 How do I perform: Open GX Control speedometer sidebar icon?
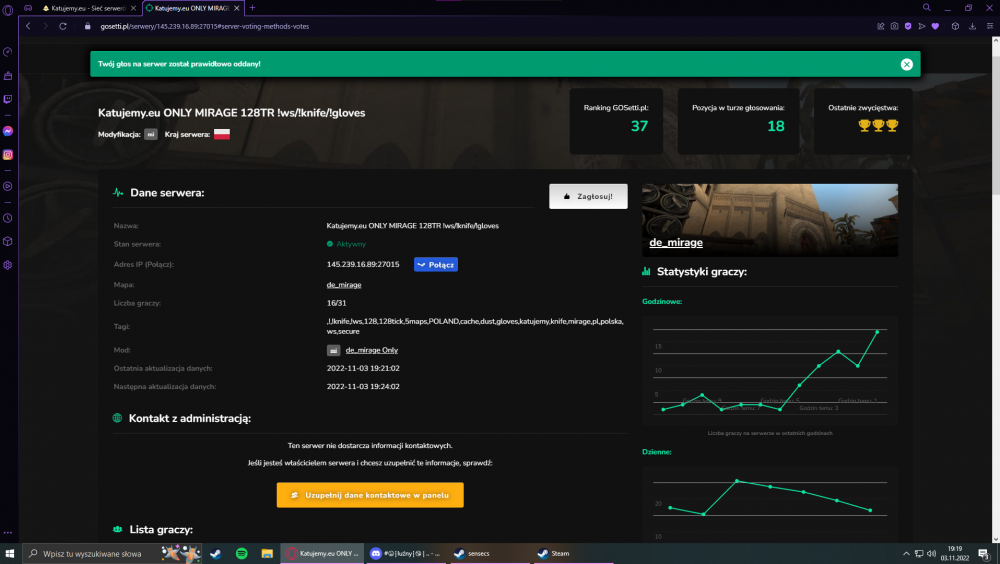click(x=8, y=52)
